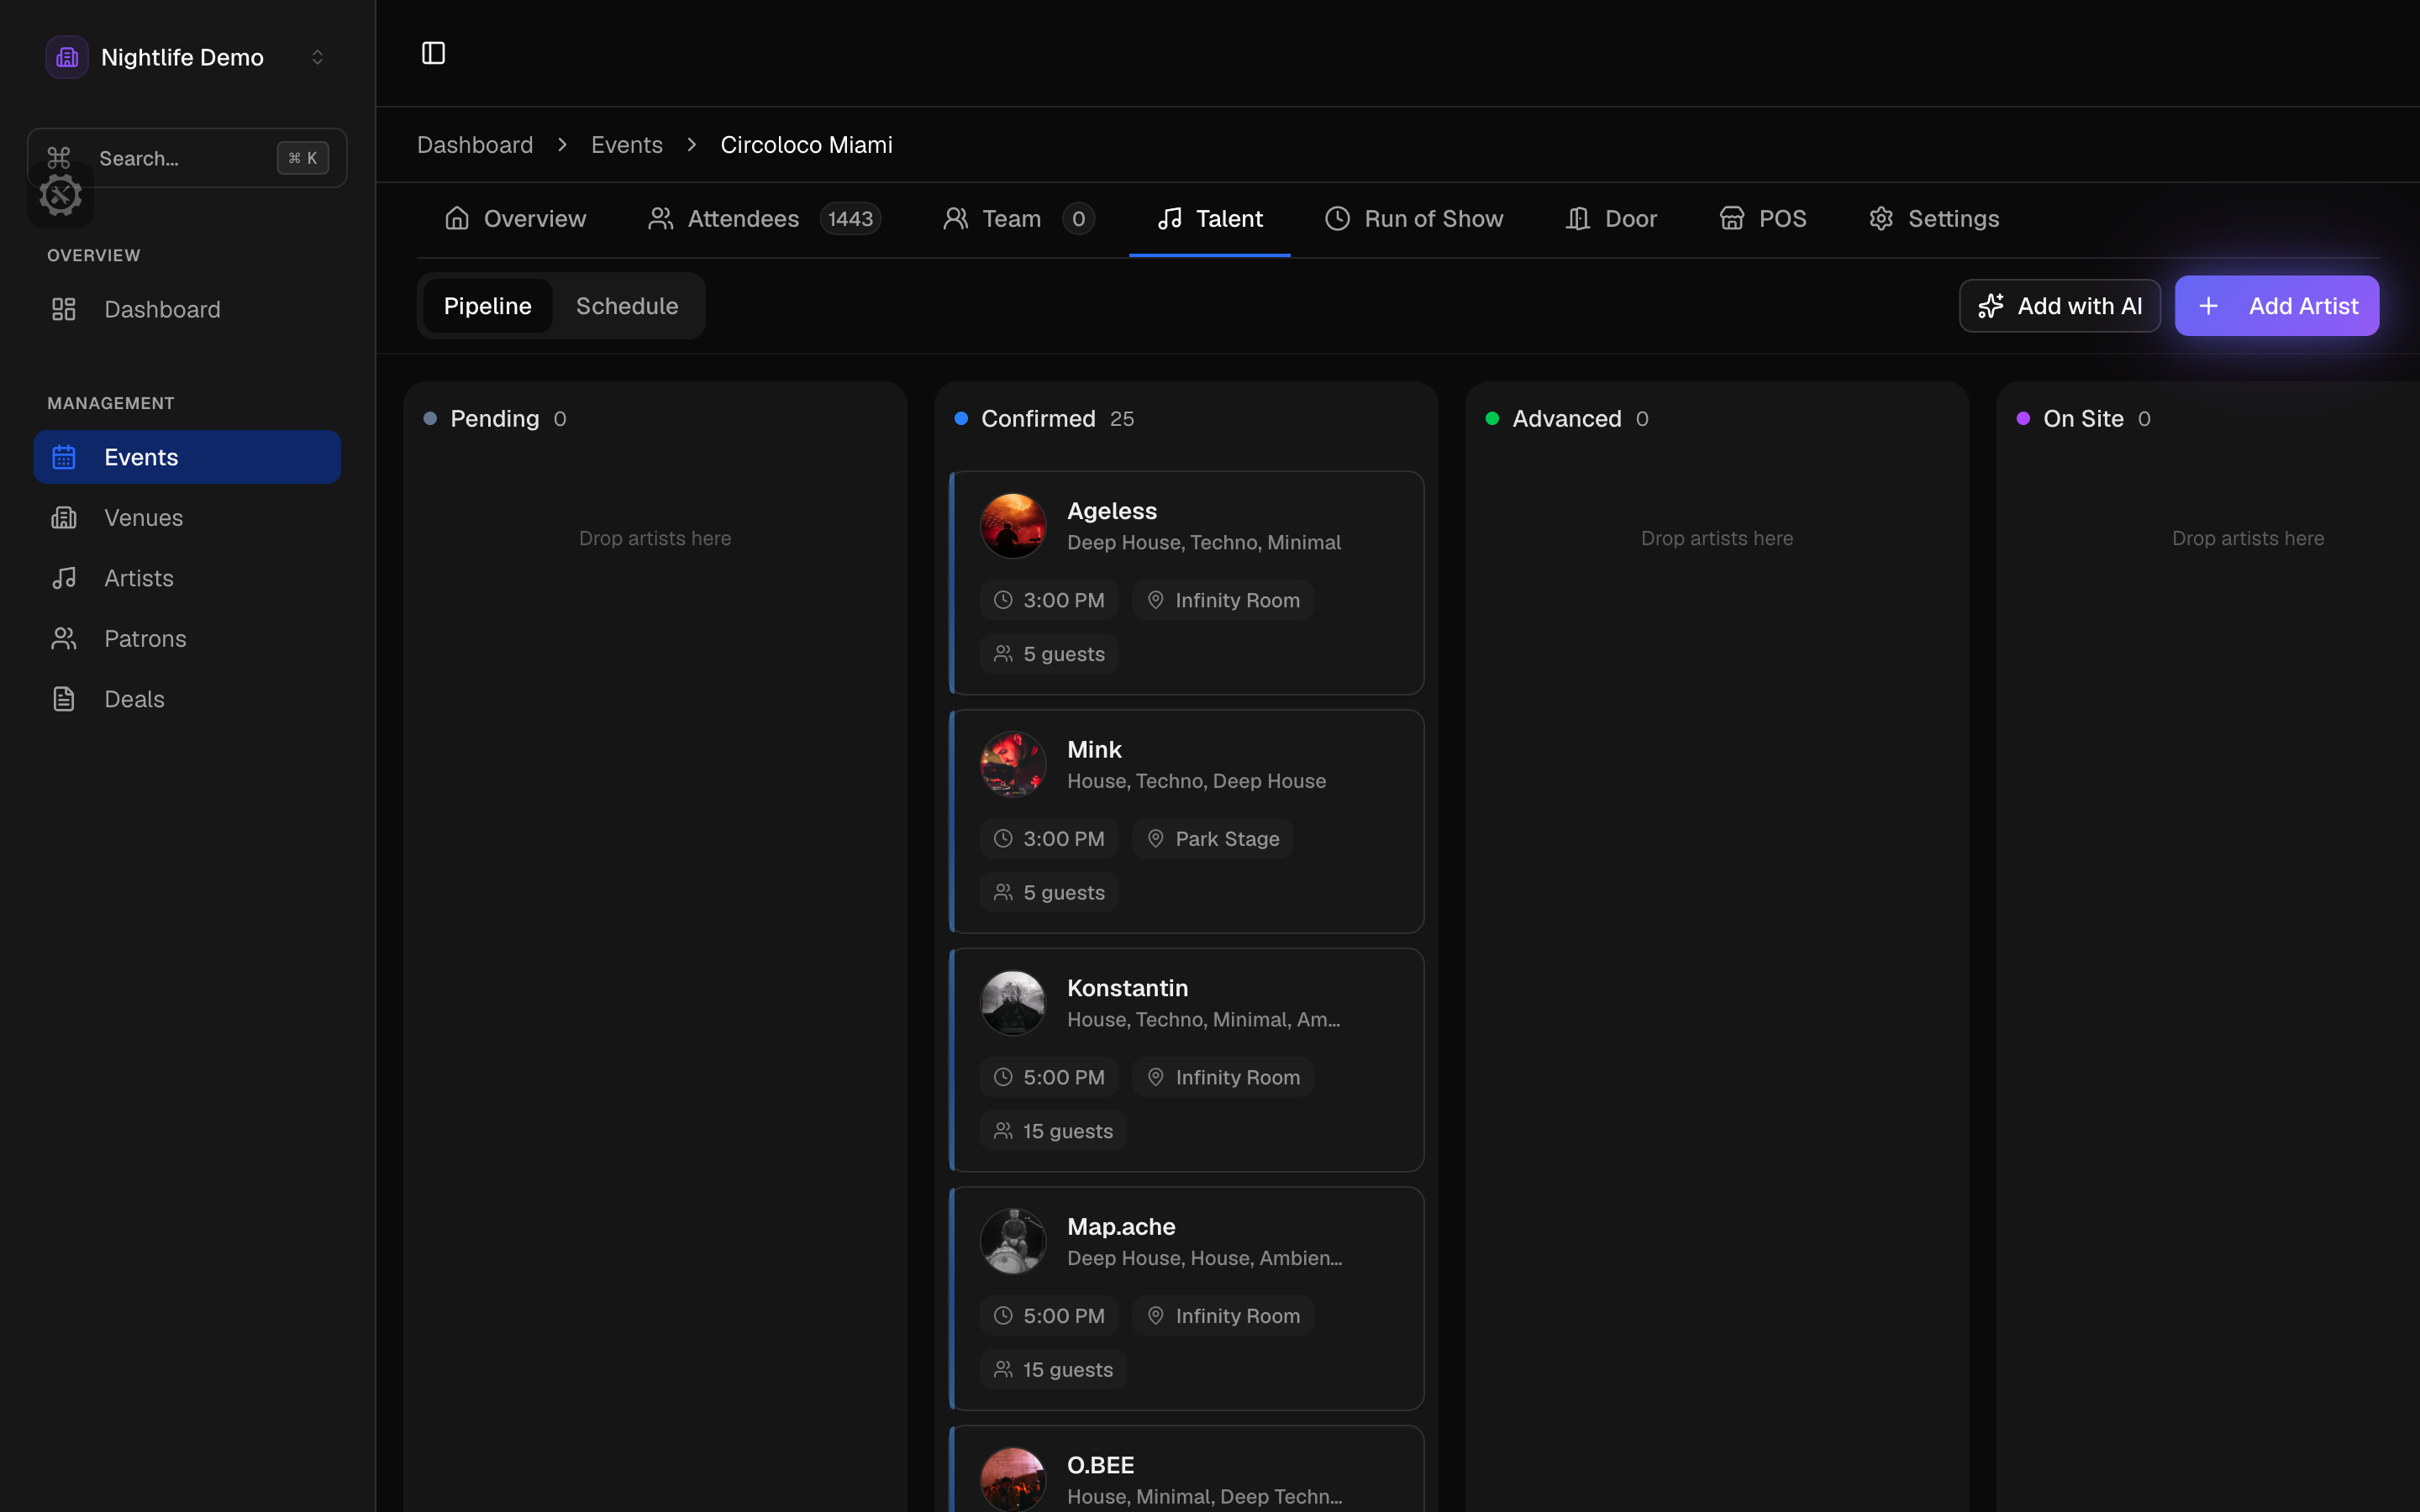Go to Events via breadcrumb
Screen dimensions: 2420x1512
click(x=627, y=145)
